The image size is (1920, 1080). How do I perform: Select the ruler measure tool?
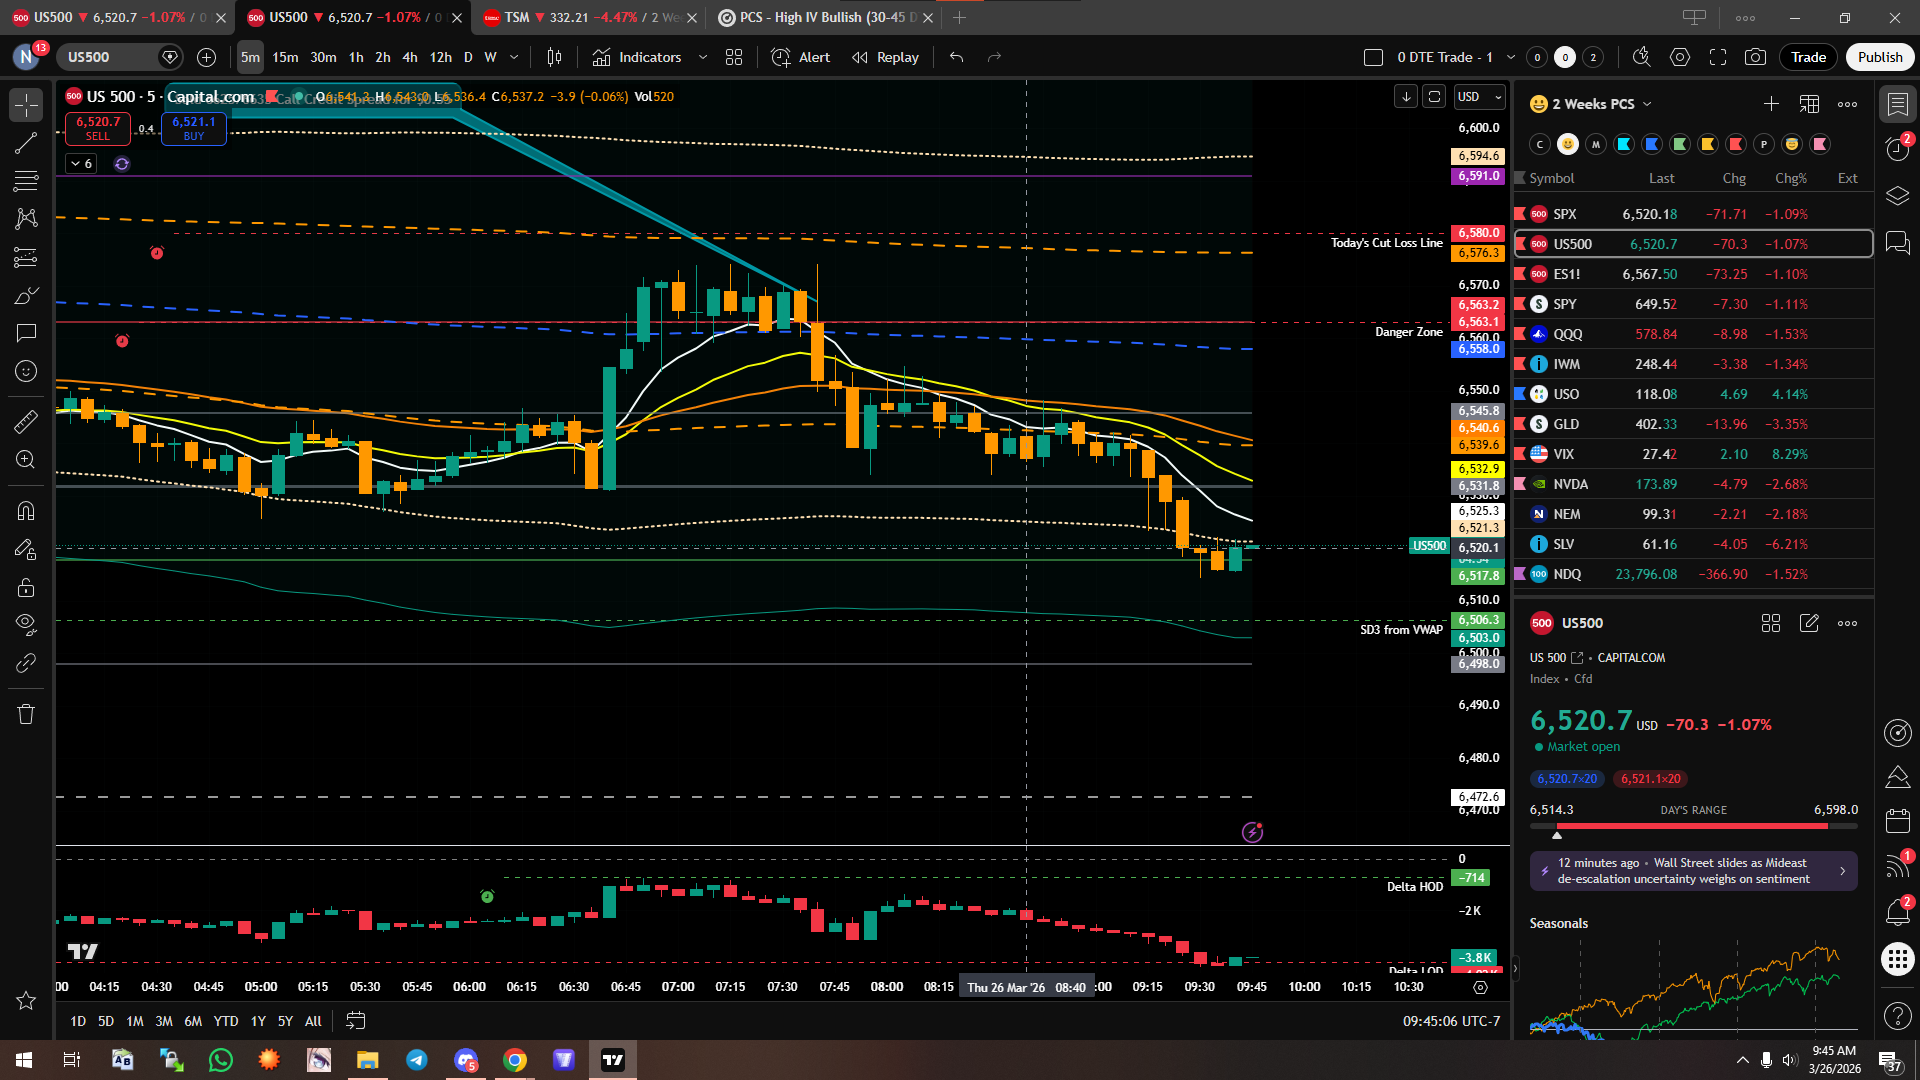click(x=26, y=422)
